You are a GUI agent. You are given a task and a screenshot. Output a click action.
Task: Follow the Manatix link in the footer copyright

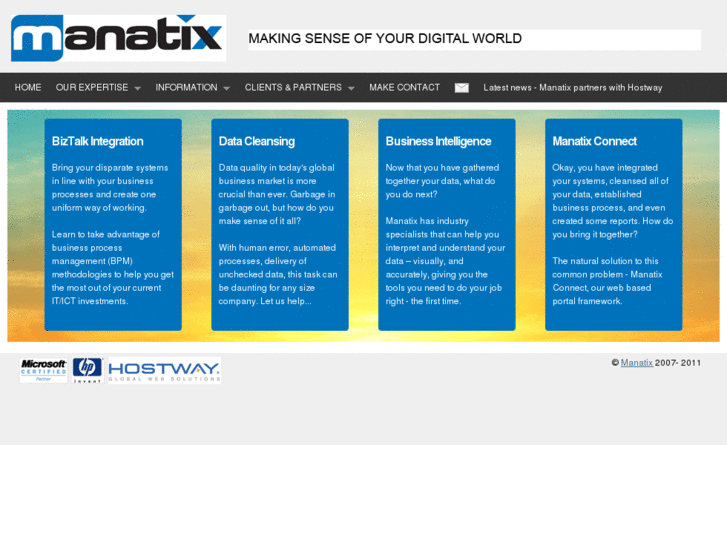[637, 363]
